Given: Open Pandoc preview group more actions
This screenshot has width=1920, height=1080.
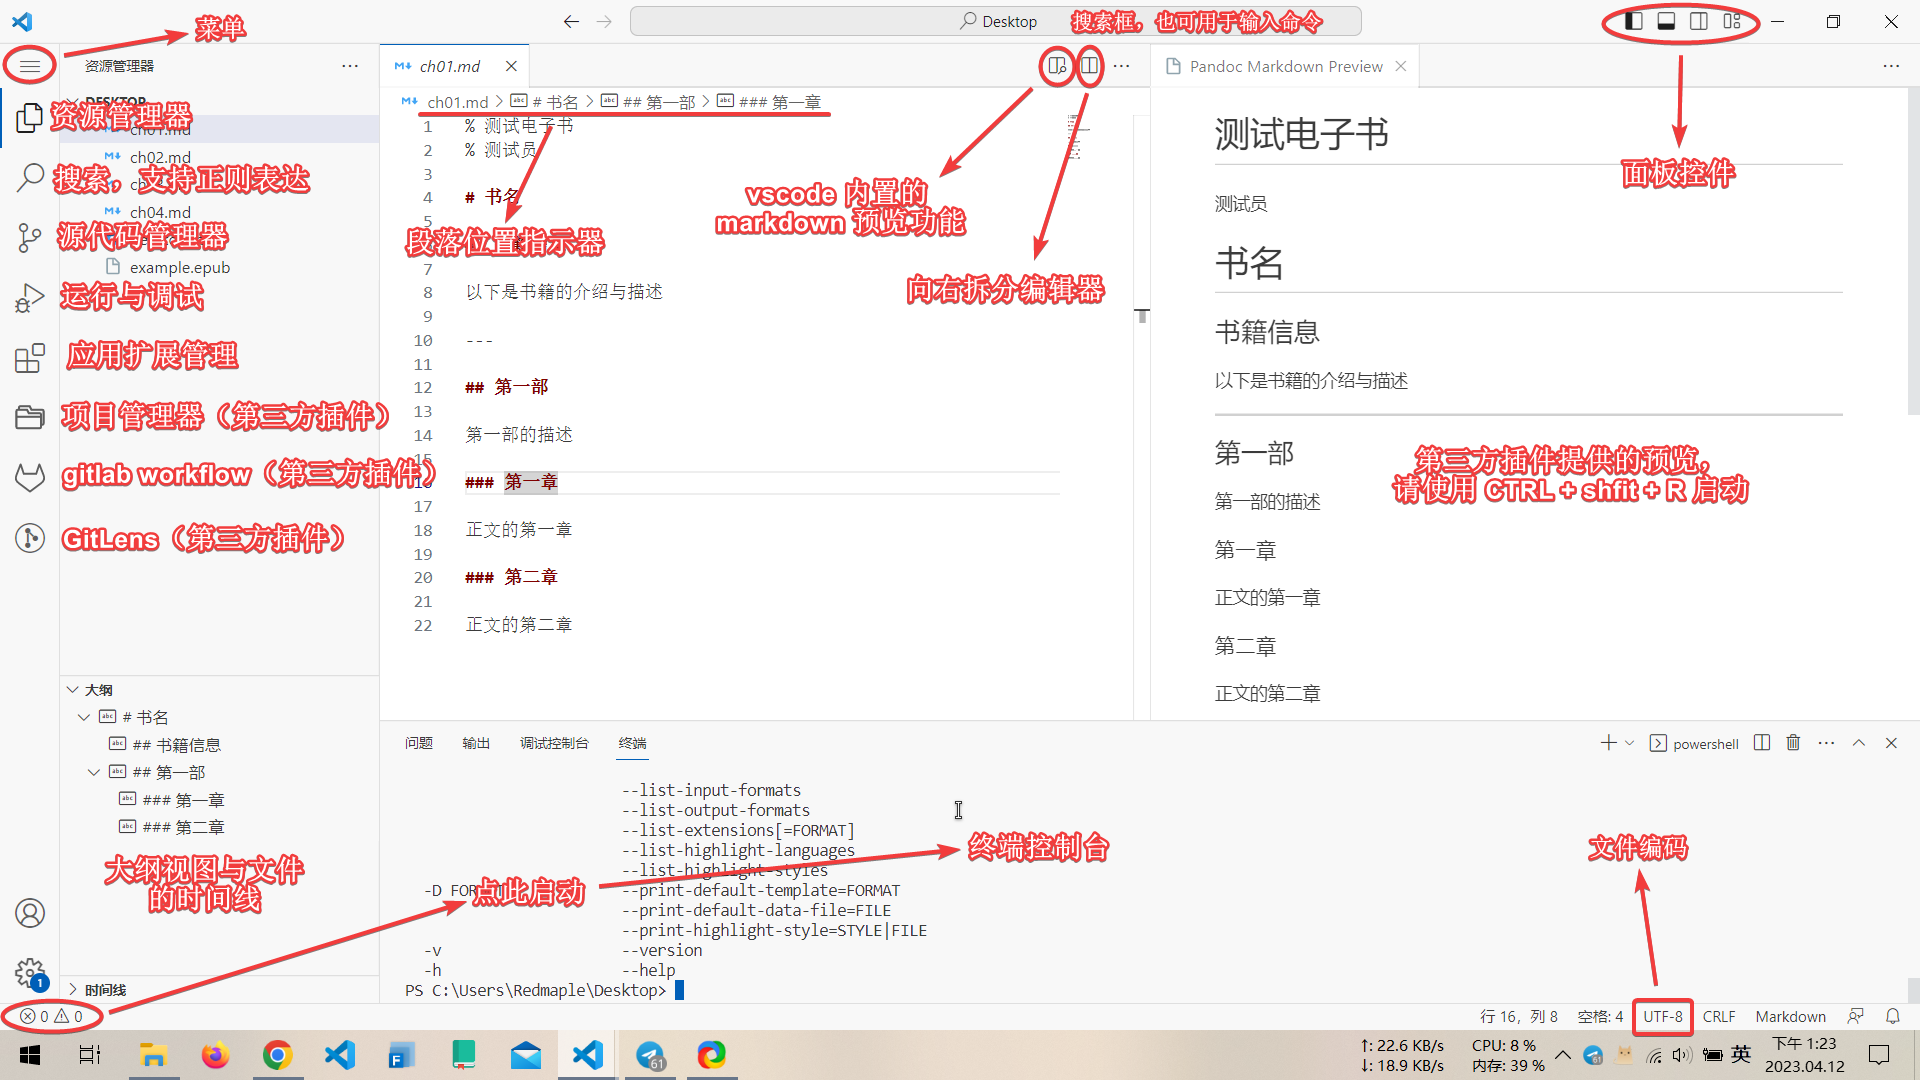Looking at the screenshot, I should pyautogui.click(x=1891, y=66).
